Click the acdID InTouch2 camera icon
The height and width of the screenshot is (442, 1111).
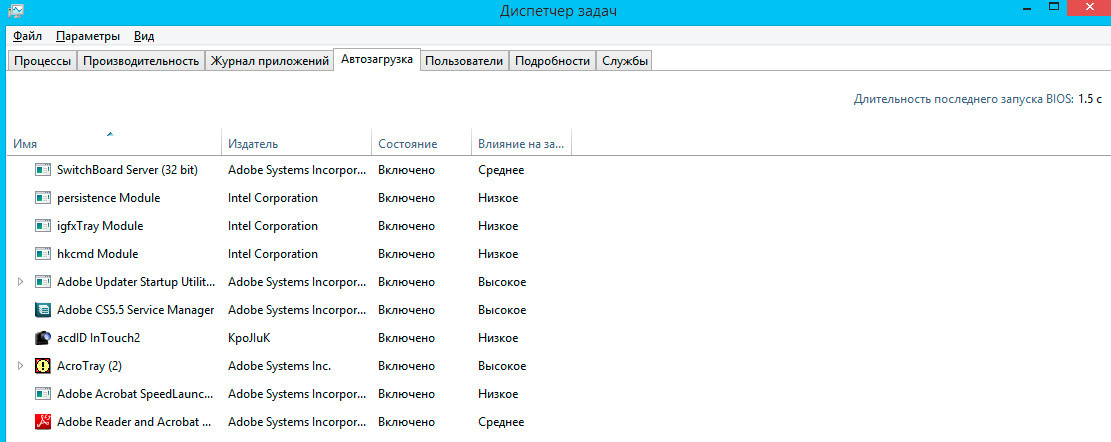point(43,338)
